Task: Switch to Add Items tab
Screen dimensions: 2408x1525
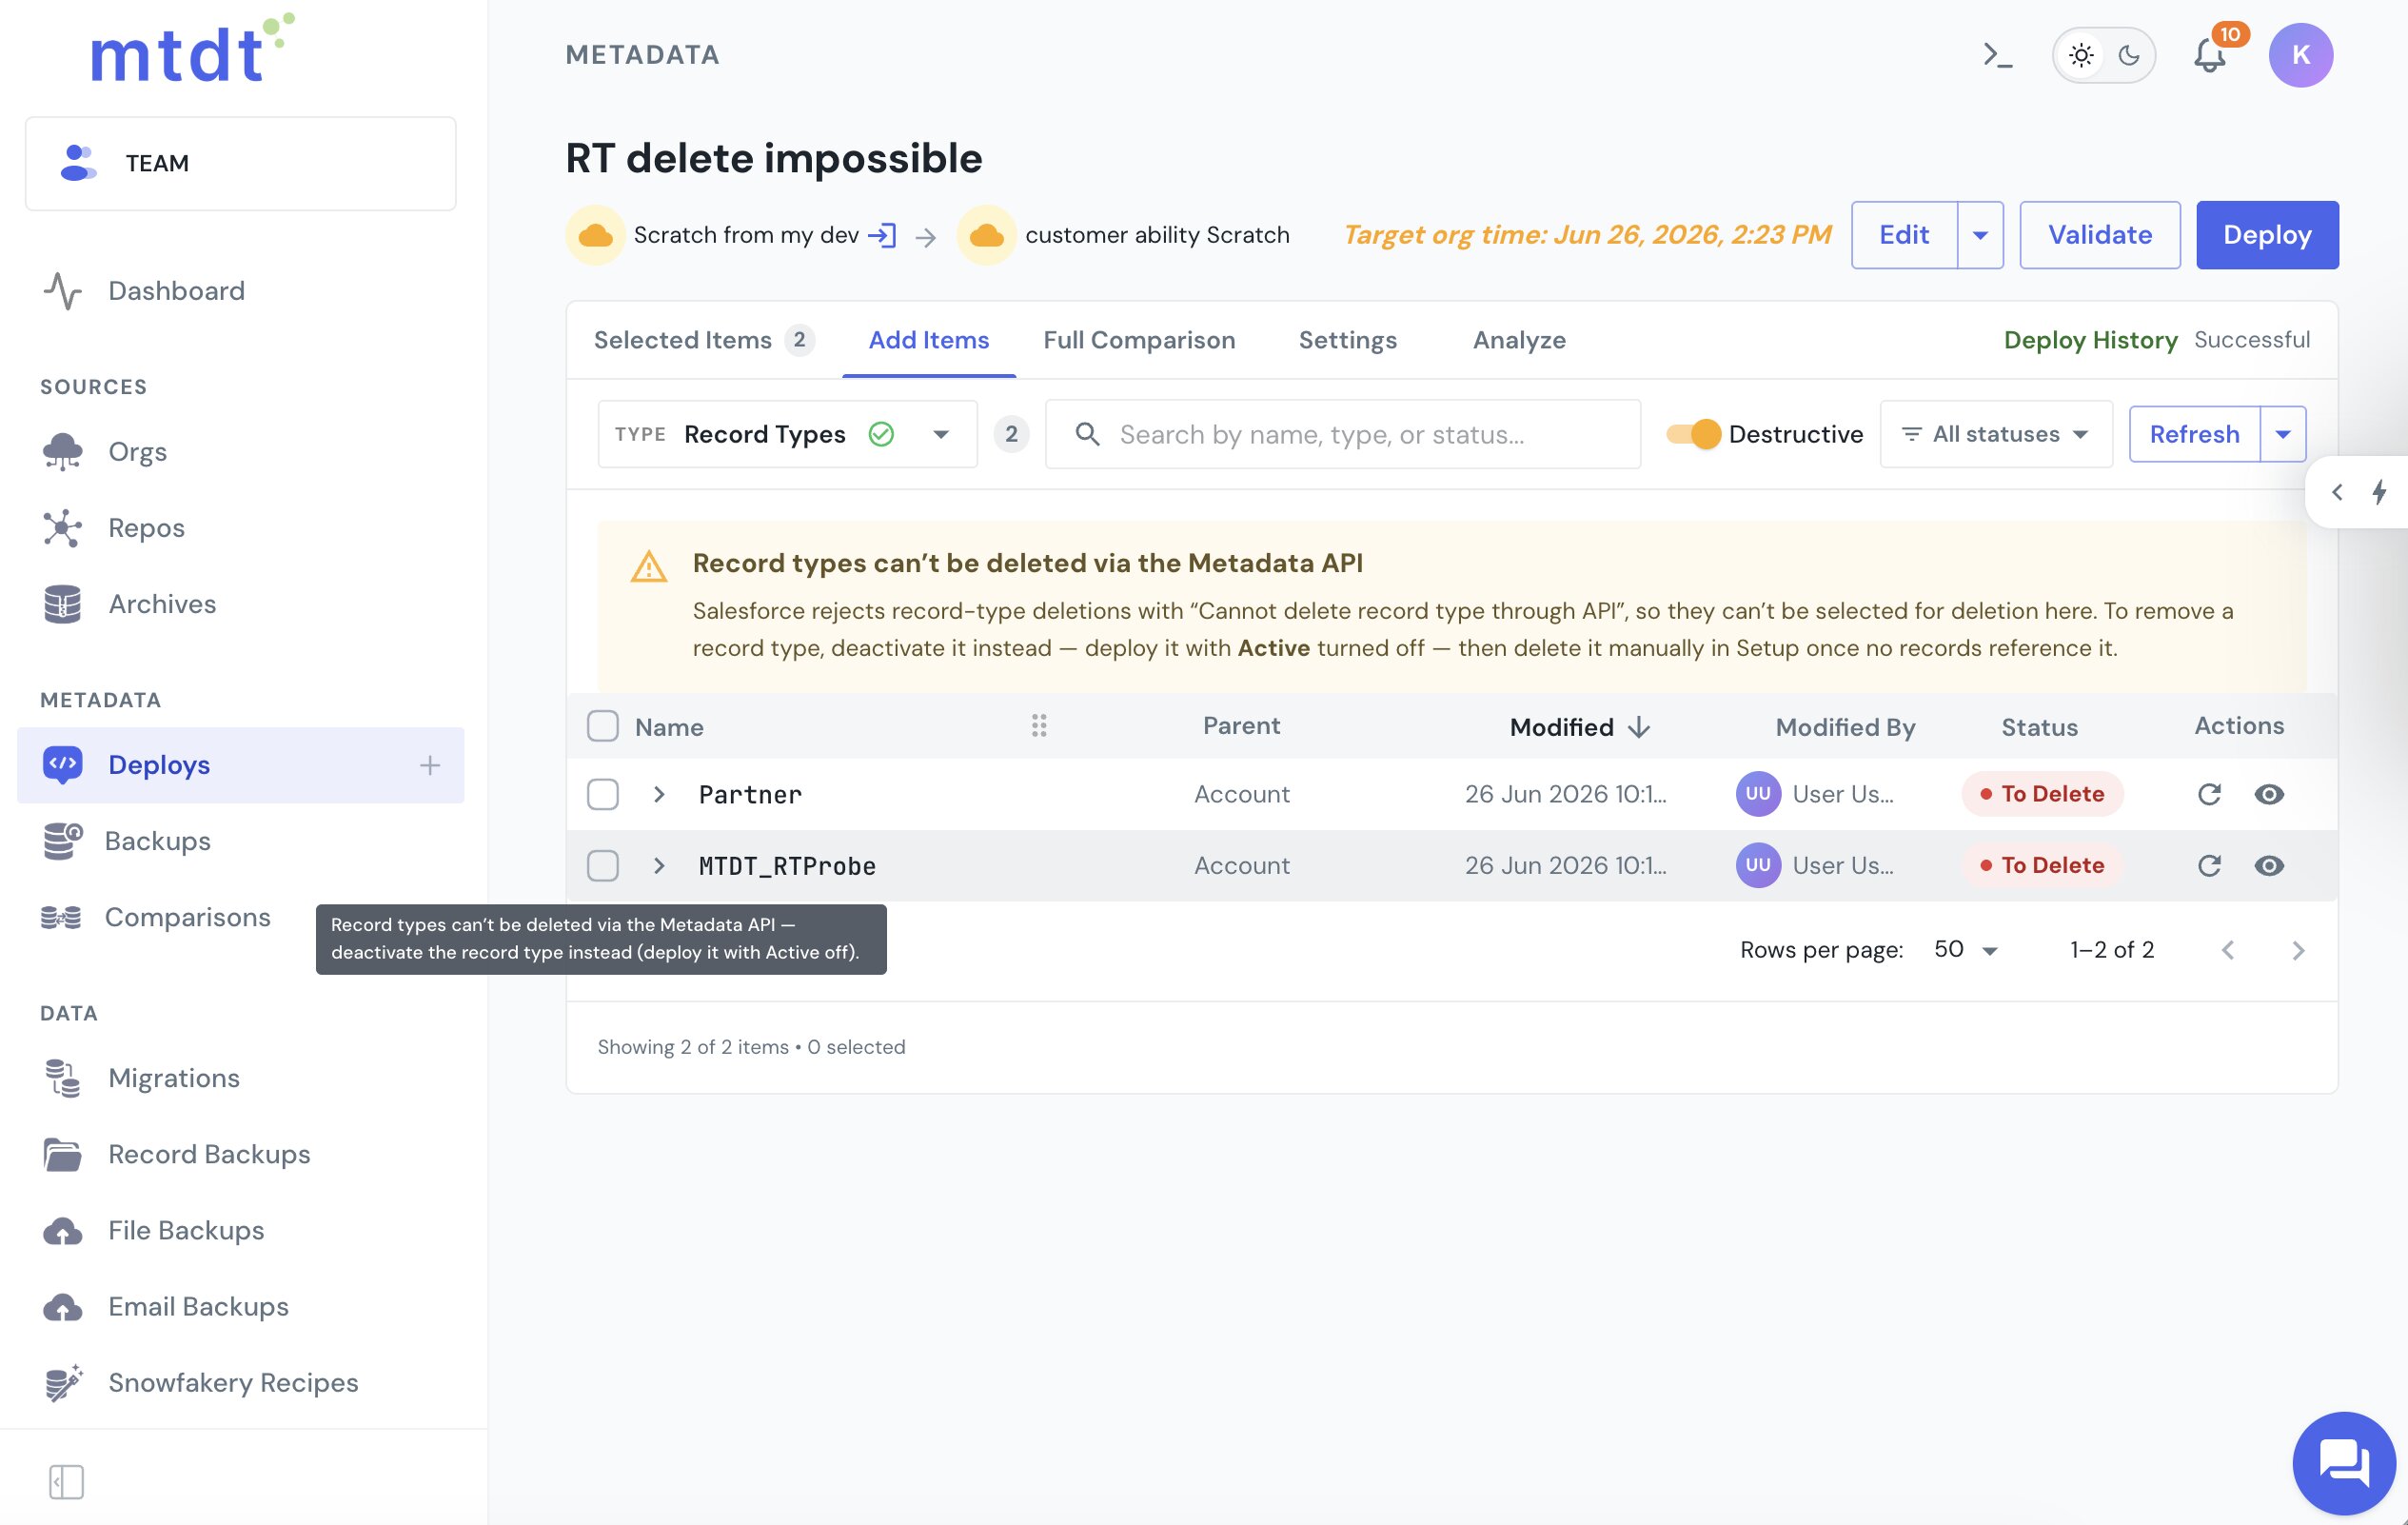Action: (928, 340)
